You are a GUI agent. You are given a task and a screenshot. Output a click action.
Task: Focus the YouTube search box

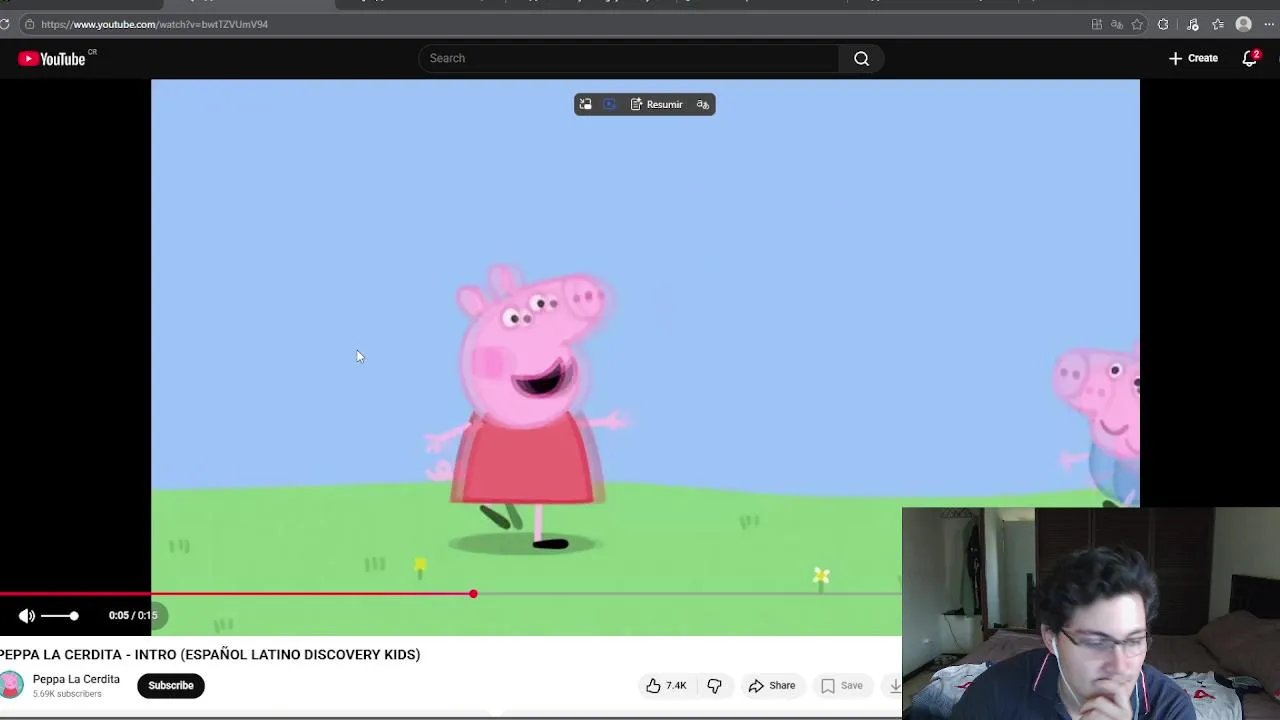629,58
